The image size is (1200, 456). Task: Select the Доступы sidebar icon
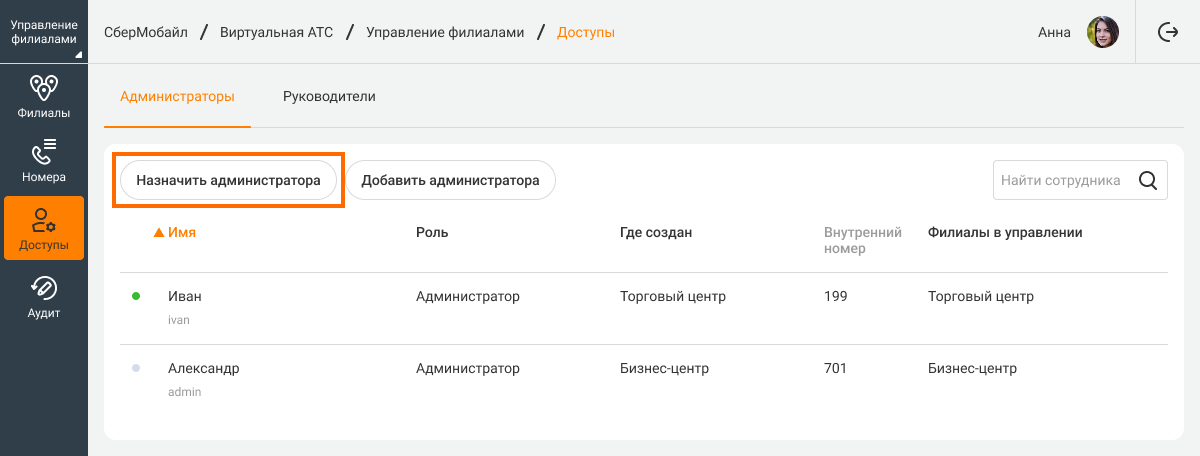click(43, 220)
